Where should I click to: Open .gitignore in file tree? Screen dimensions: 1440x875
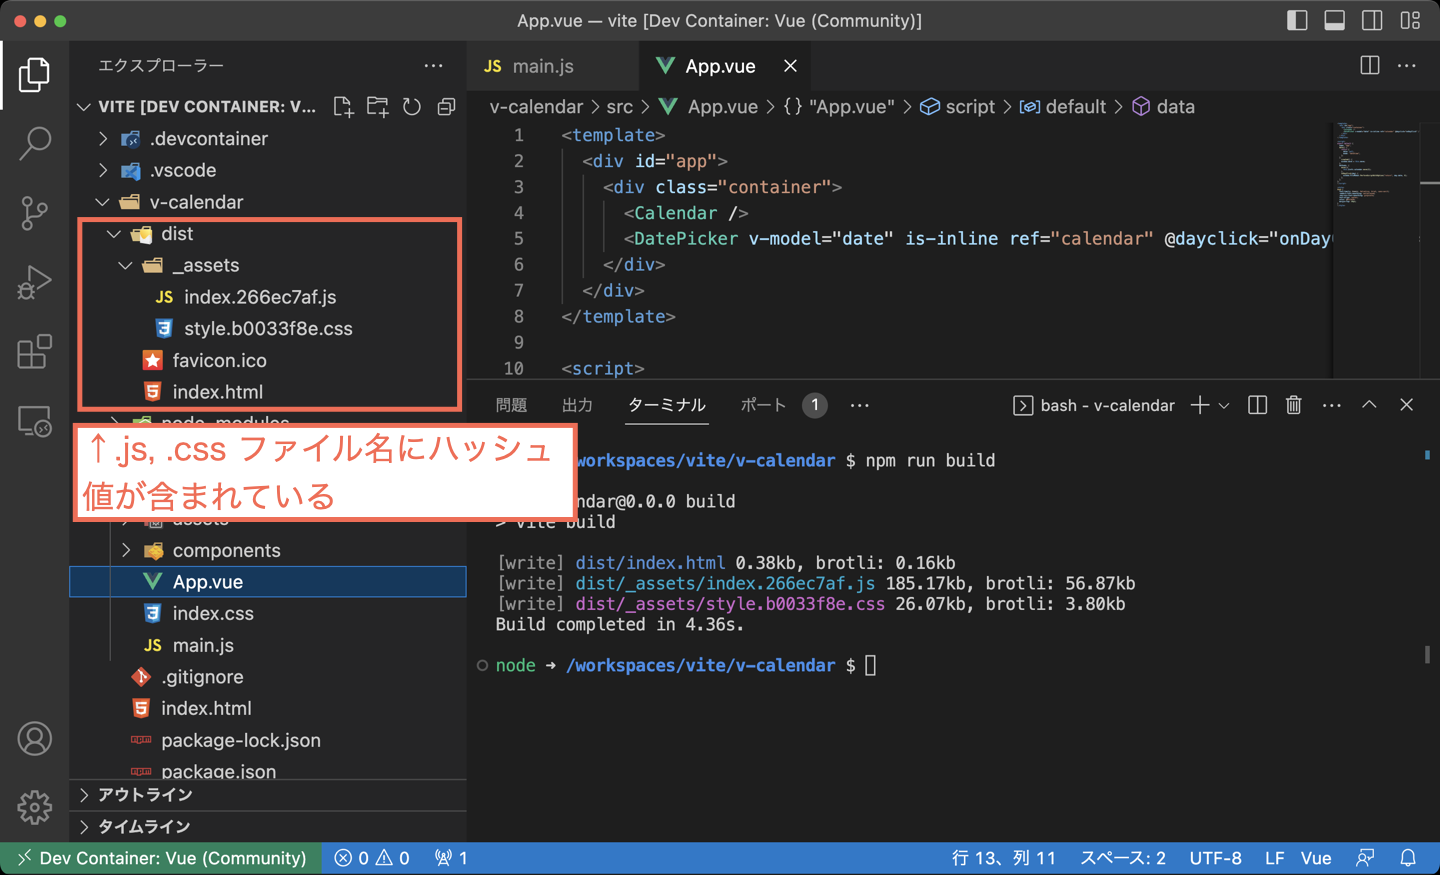(268, 677)
